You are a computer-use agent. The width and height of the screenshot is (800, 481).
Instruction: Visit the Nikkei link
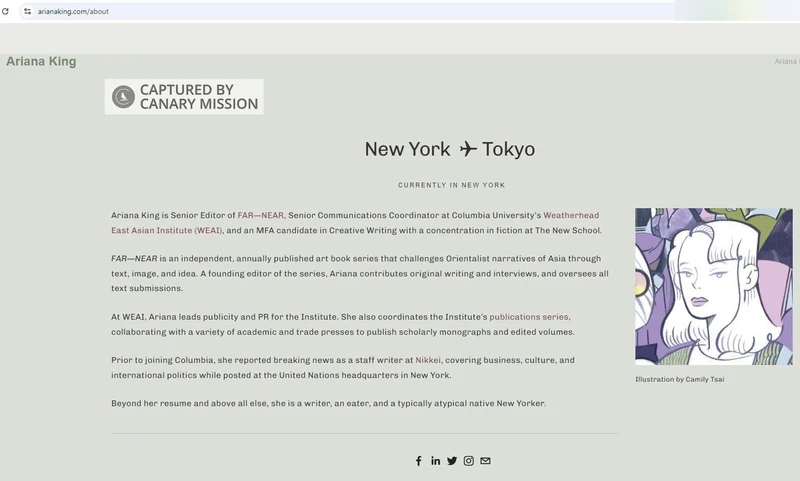428,359
